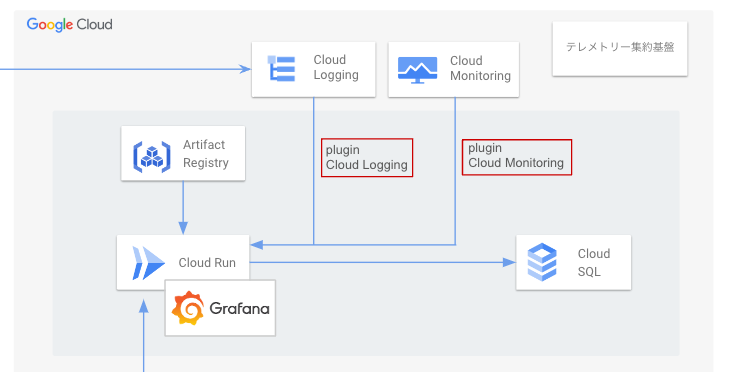Click the "plugin Cloud Logging" text
This screenshot has width=731, height=372.
click(x=367, y=158)
